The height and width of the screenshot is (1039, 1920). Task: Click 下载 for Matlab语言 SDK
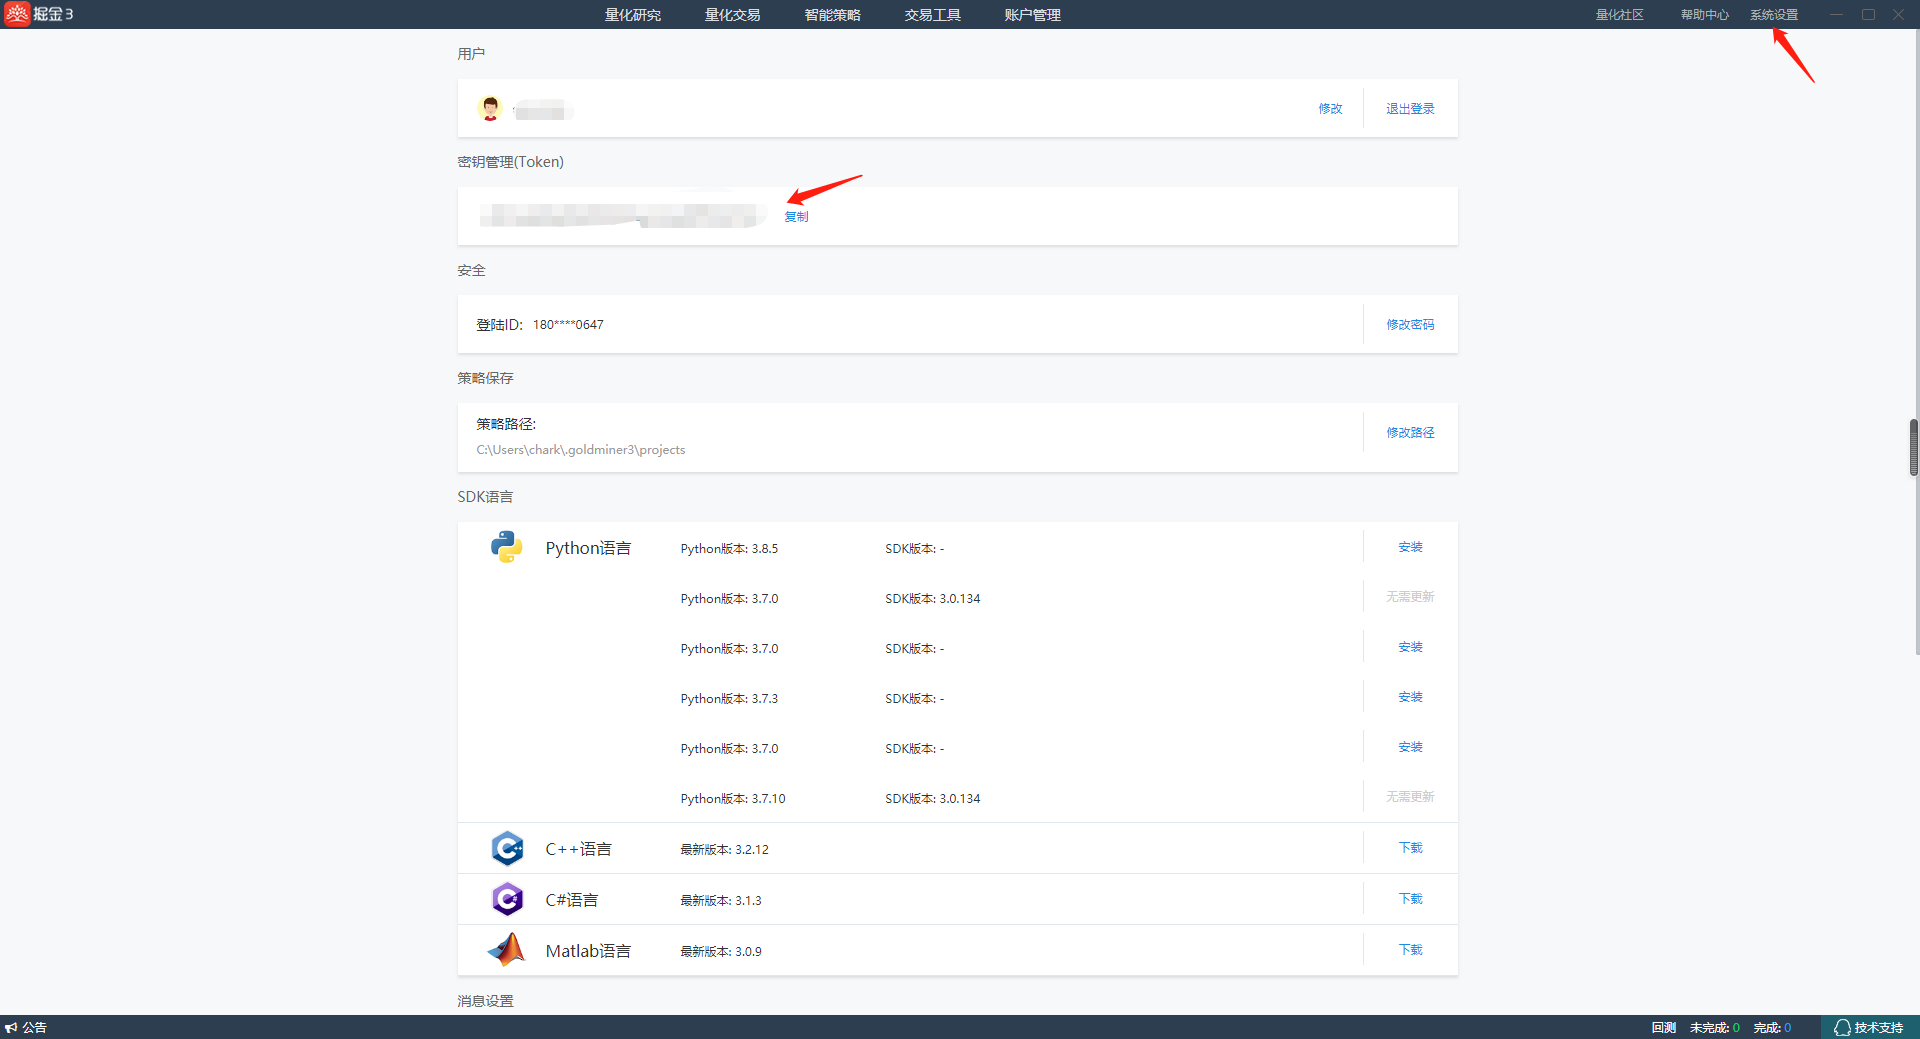click(1410, 950)
